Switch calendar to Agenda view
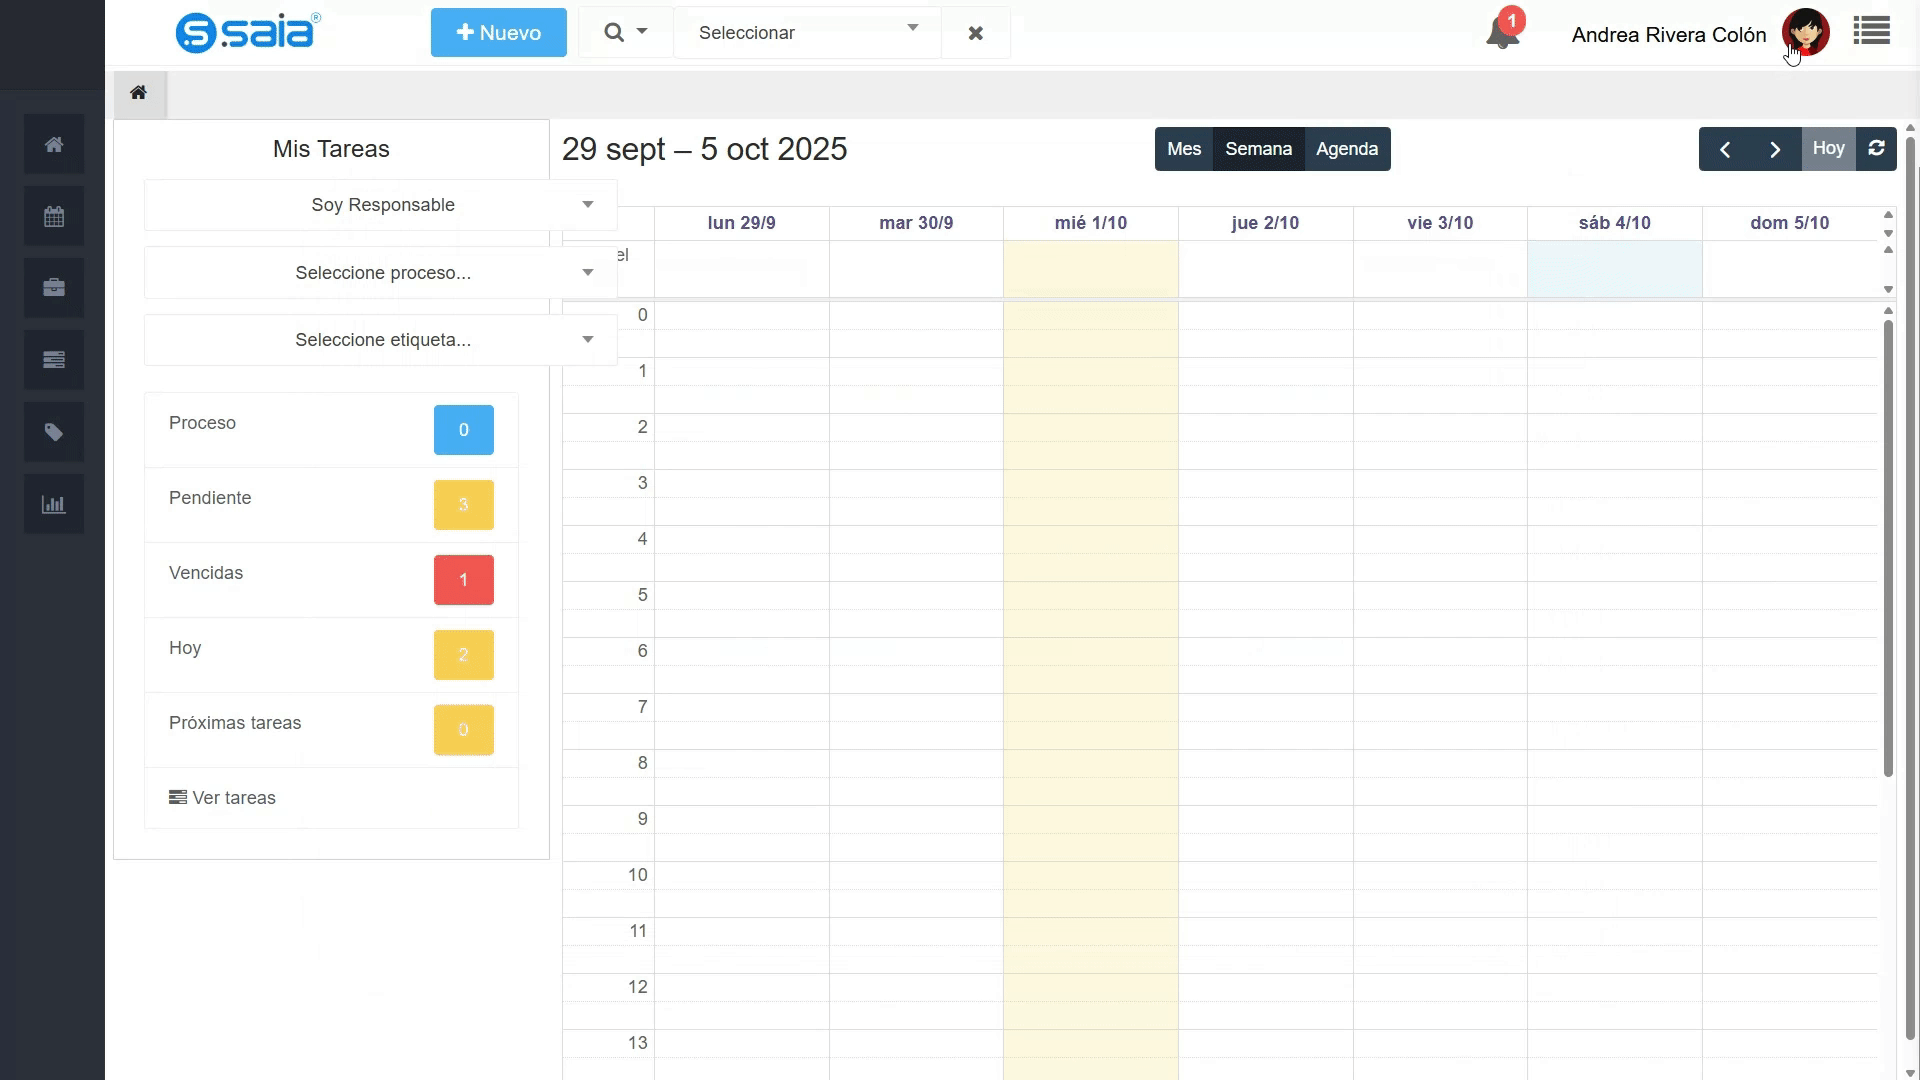The height and width of the screenshot is (1080, 1920). tap(1347, 149)
